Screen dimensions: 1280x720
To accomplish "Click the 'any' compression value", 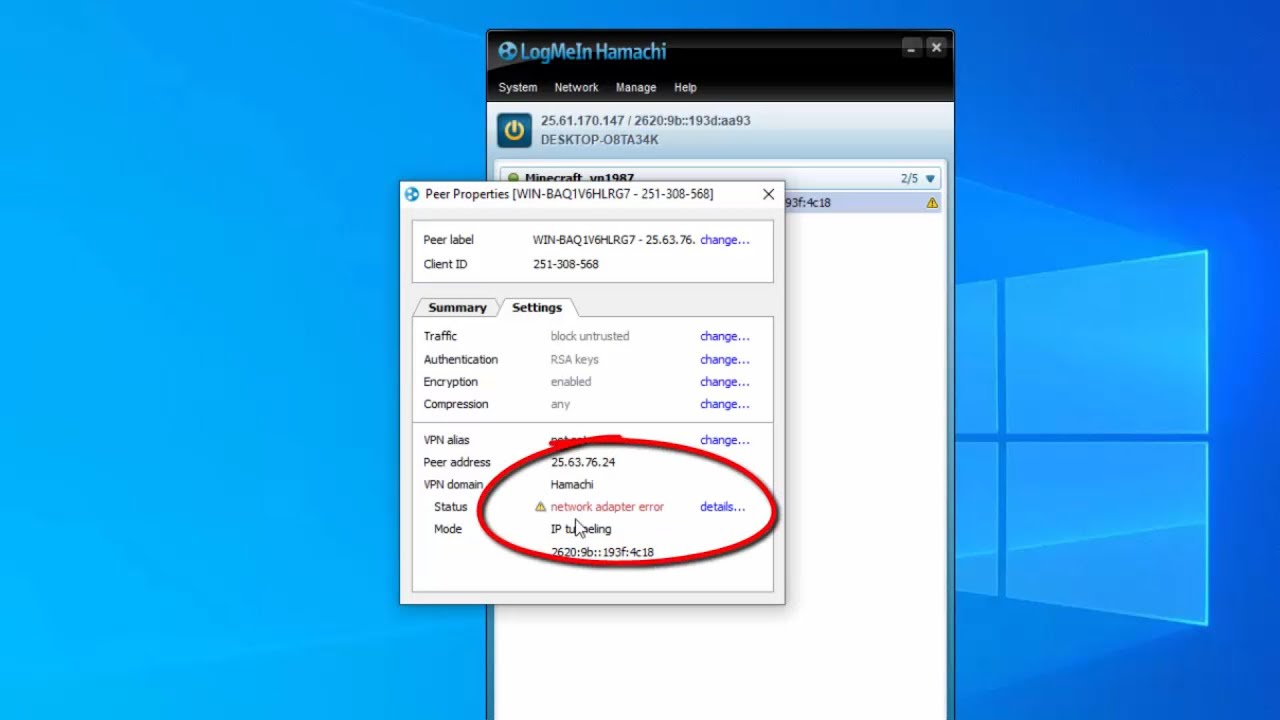I will coord(560,405).
